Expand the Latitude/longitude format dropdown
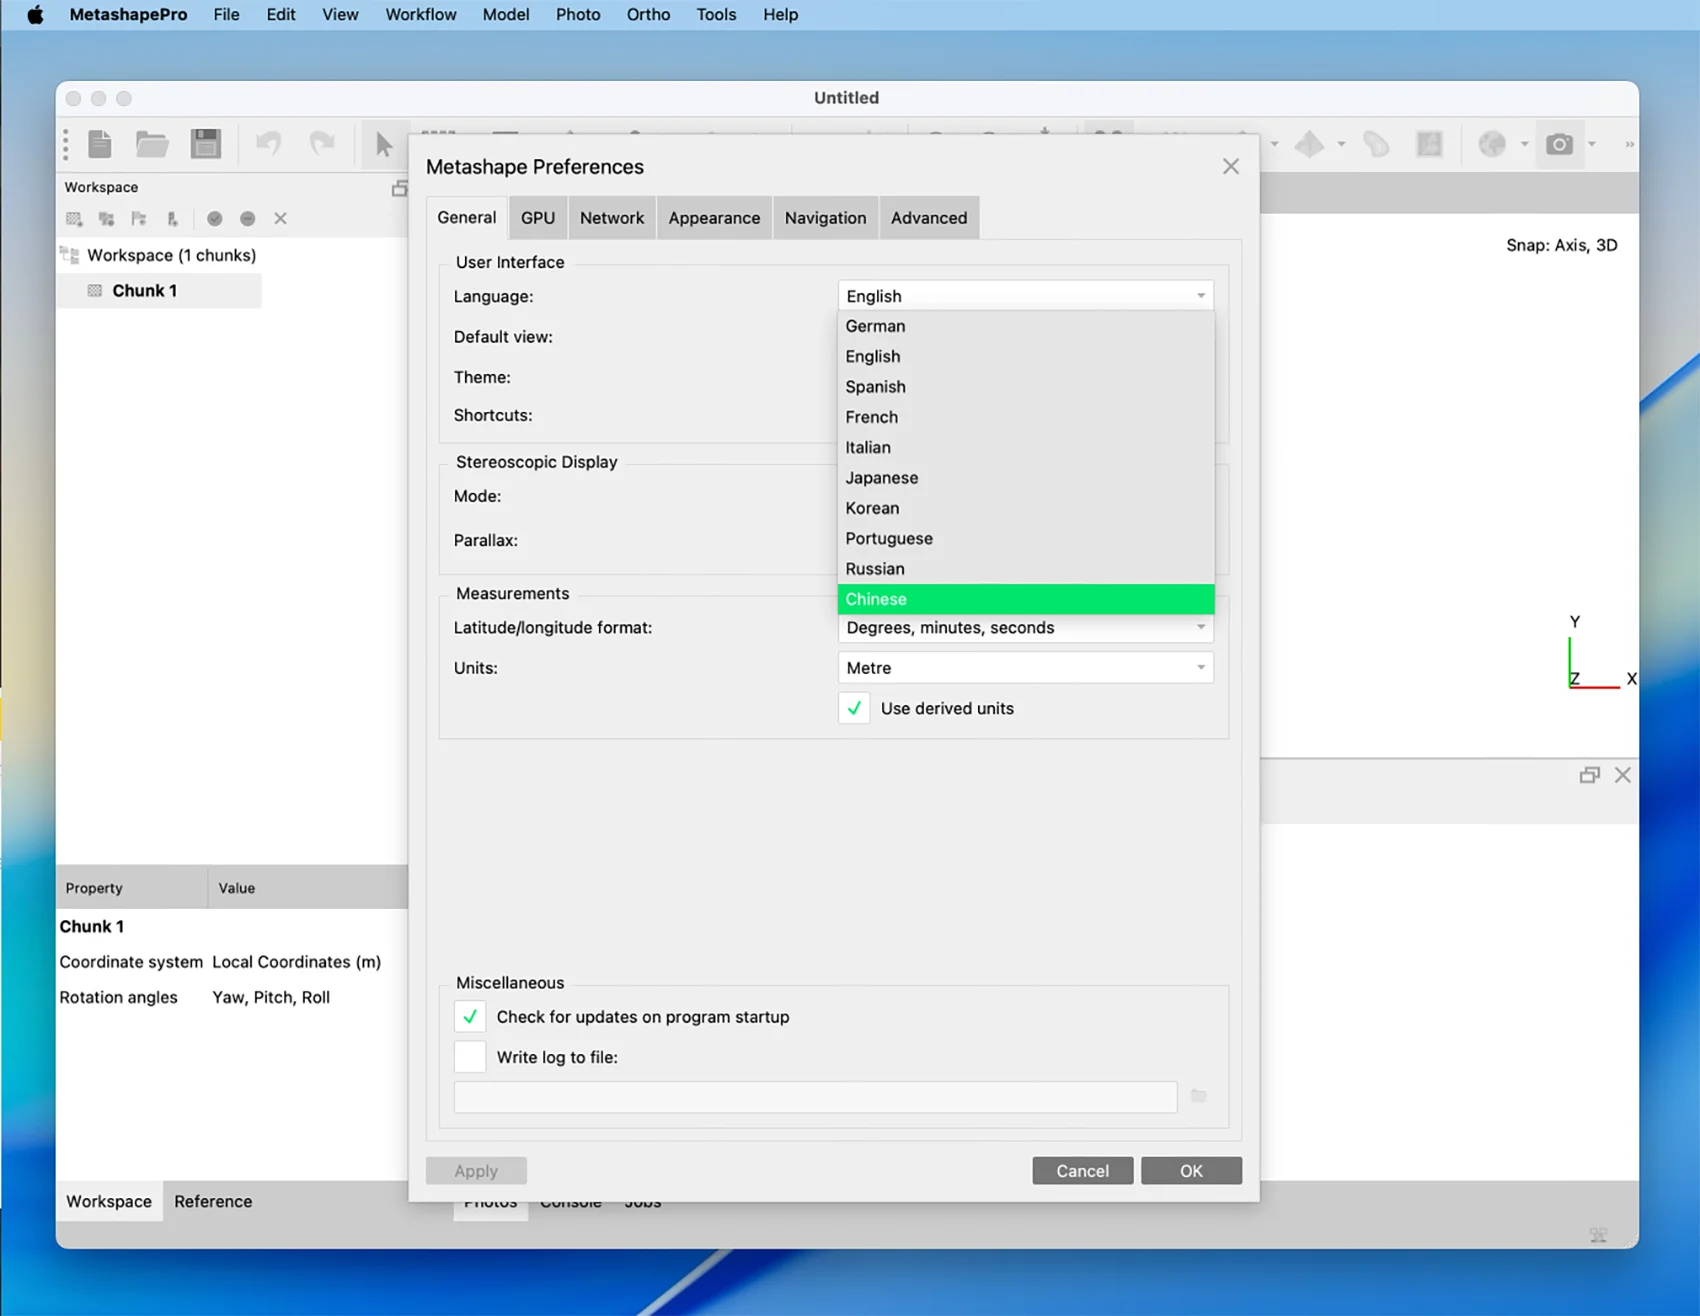1700x1316 pixels. click(1025, 628)
